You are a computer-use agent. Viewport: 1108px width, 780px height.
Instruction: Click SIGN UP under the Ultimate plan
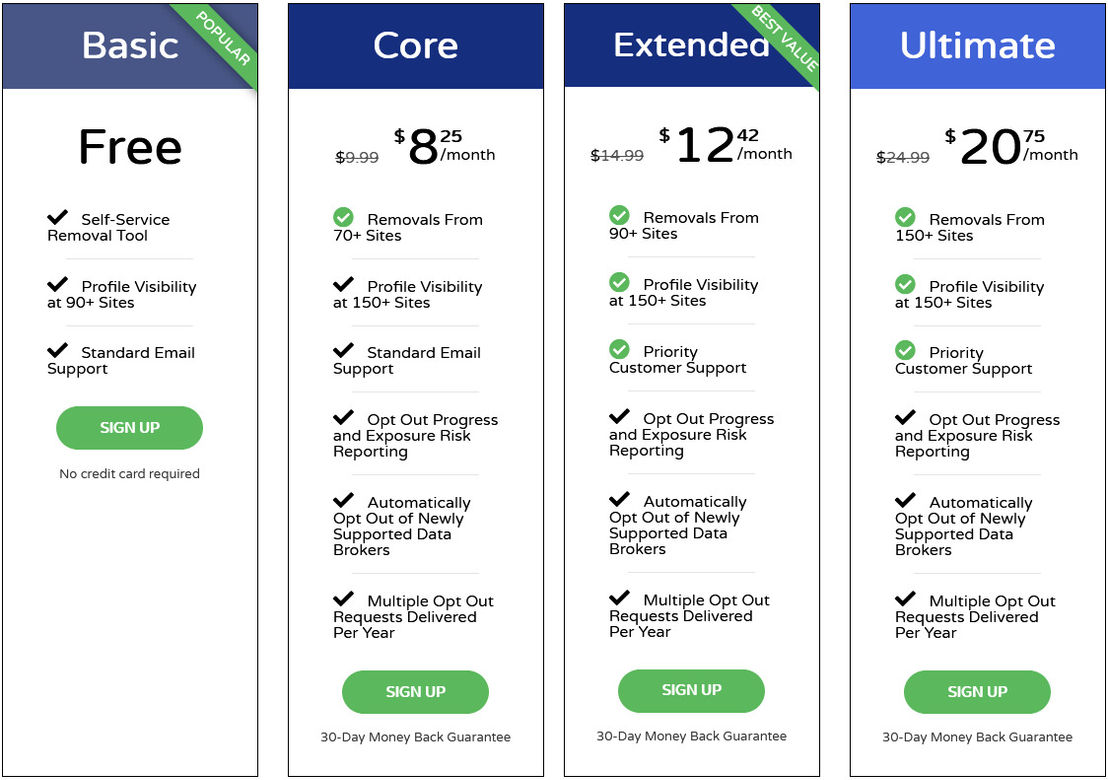[x=977, y=692]
